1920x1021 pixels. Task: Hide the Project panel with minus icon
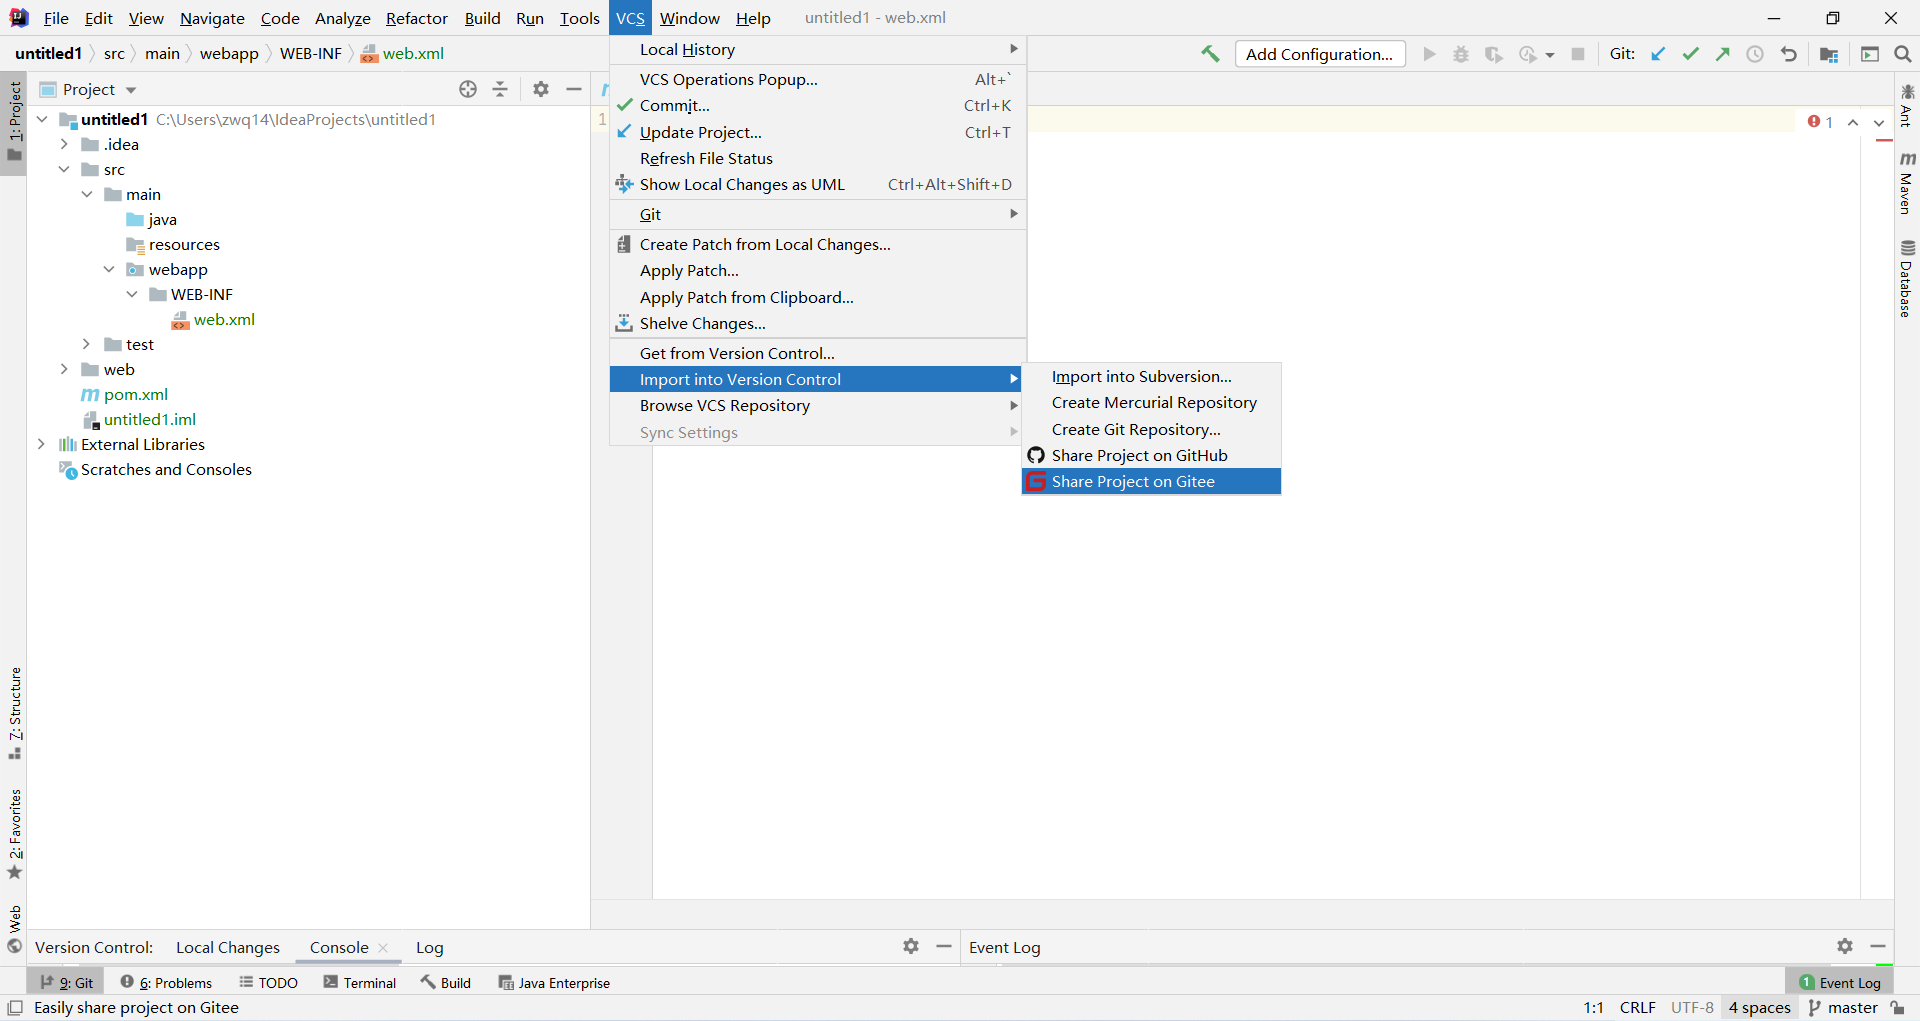pyautogui.click(x=574, y=89)
